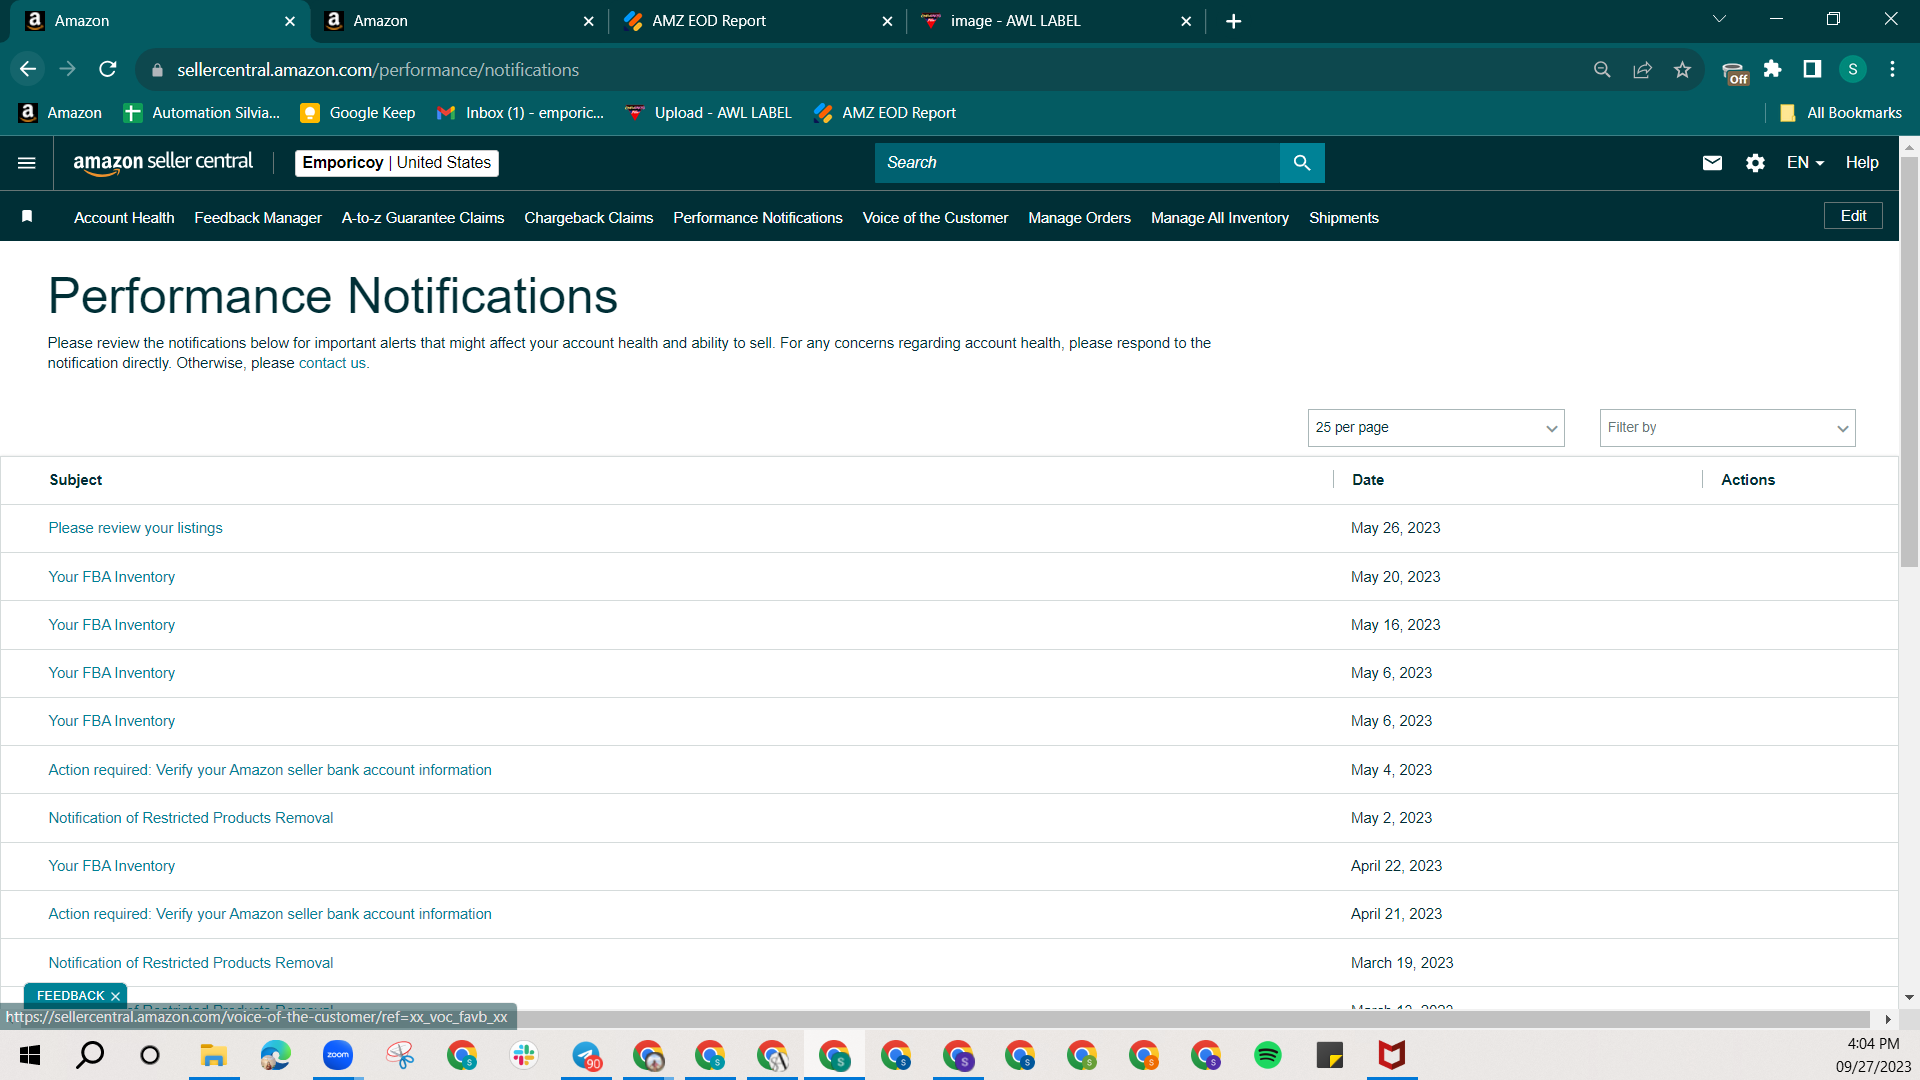Open the mail messages envelope icon
The image size is (1920, 1080).
click(1712, 163)
